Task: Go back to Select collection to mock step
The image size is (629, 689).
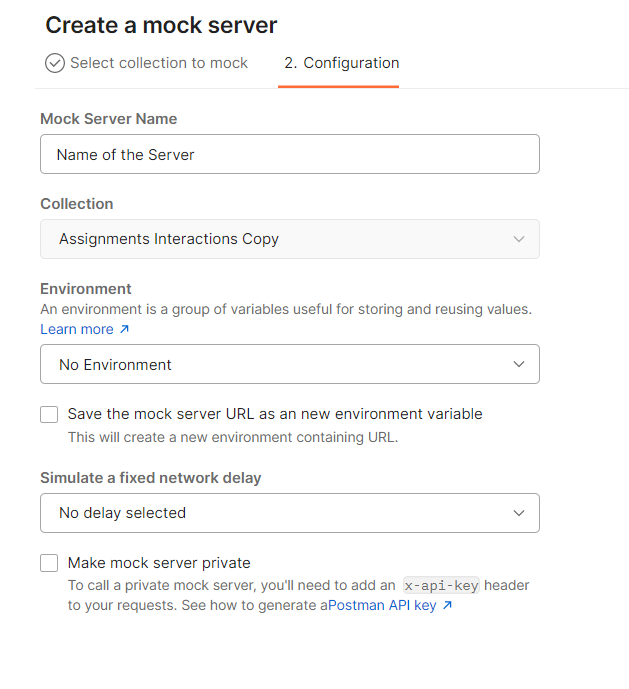Action: [x=158, y=63]
